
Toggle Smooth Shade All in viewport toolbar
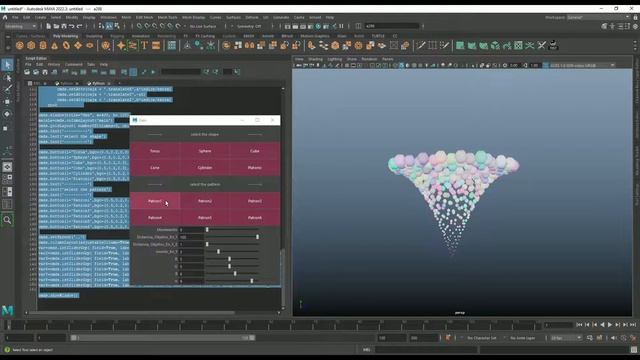point(401,65)
